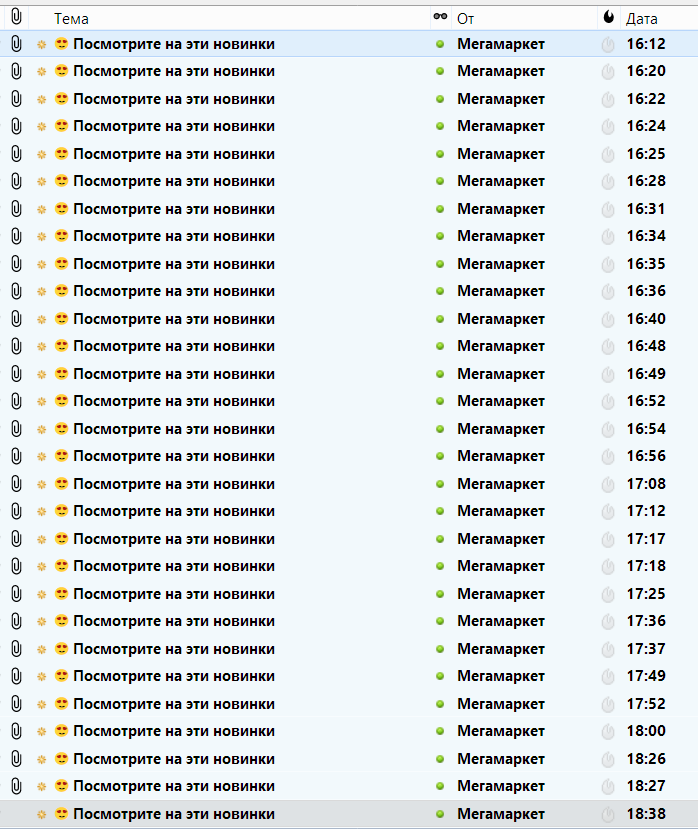
Task: Mark the 16:12 message as junk
Action: [608, 44]
